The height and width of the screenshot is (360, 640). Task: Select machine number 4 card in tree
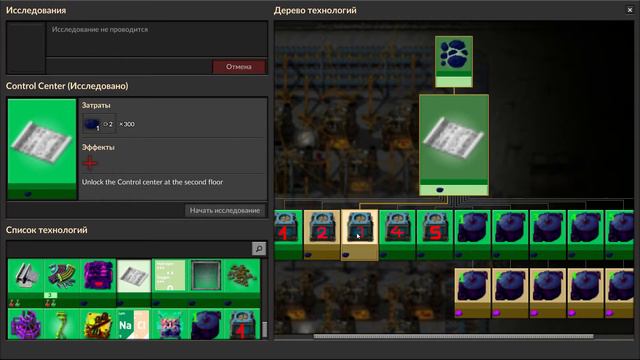coord(397,235)
